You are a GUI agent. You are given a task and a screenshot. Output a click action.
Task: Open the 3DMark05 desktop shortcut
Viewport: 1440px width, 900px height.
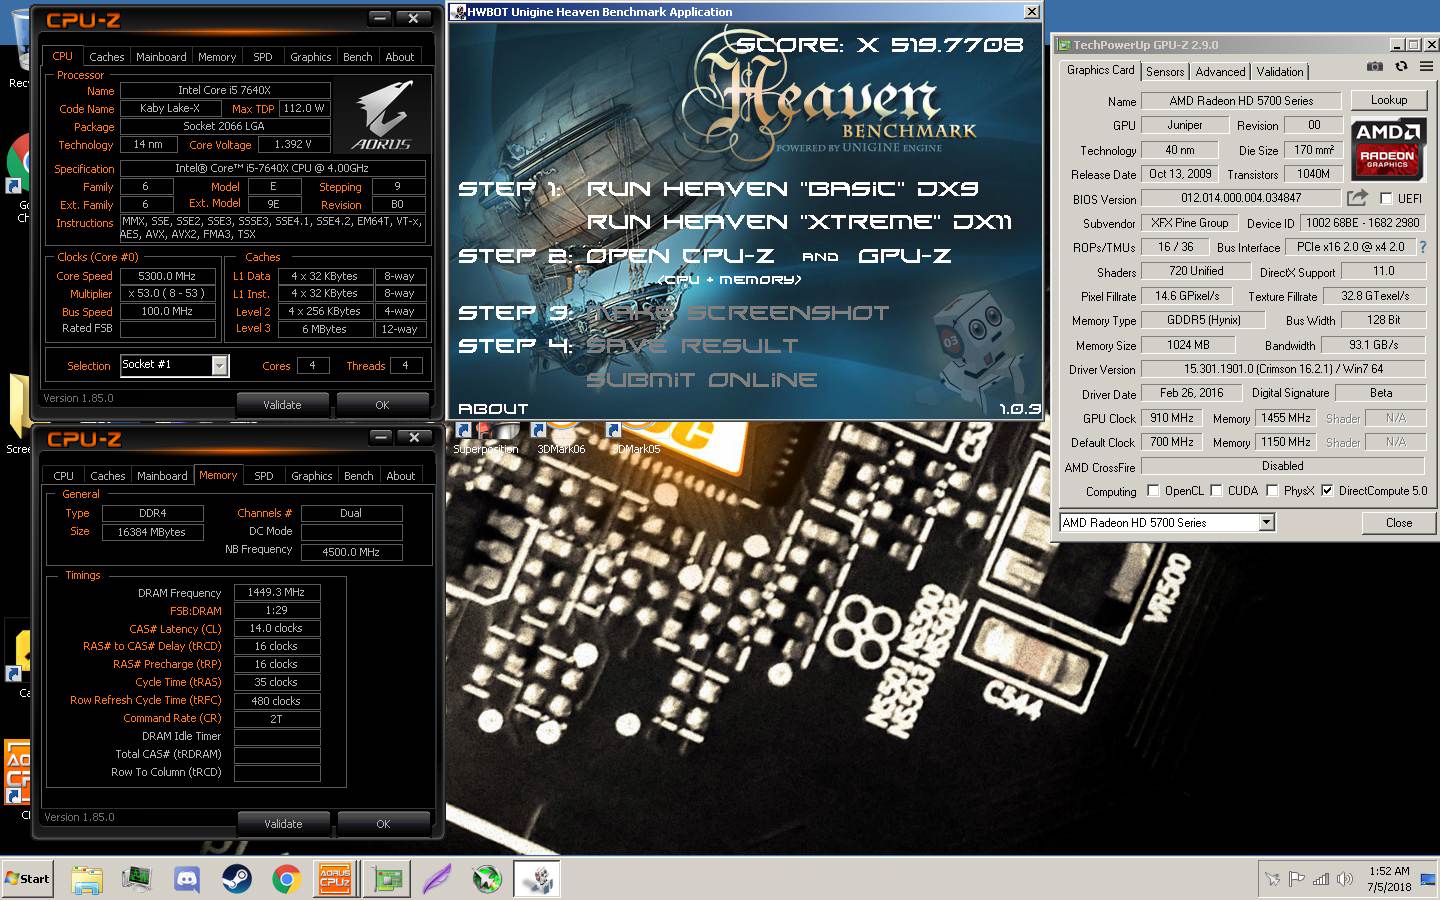pos(635,438)
